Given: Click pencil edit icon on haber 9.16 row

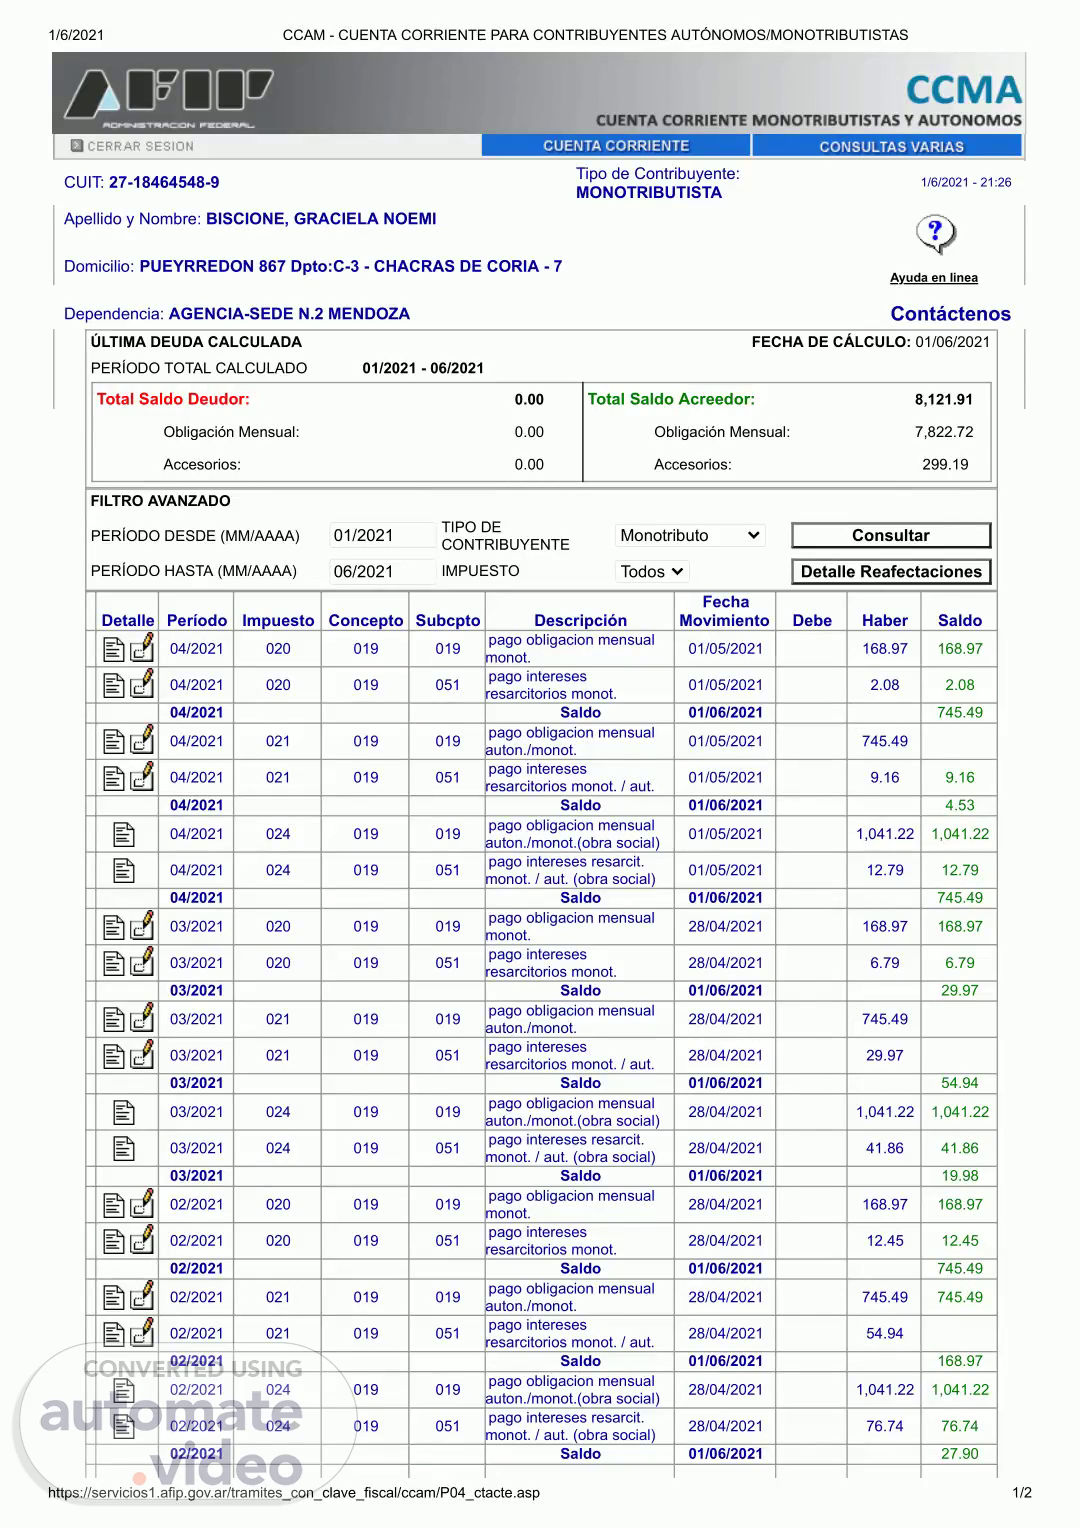Looking at the screenshot, I should 142,777.
